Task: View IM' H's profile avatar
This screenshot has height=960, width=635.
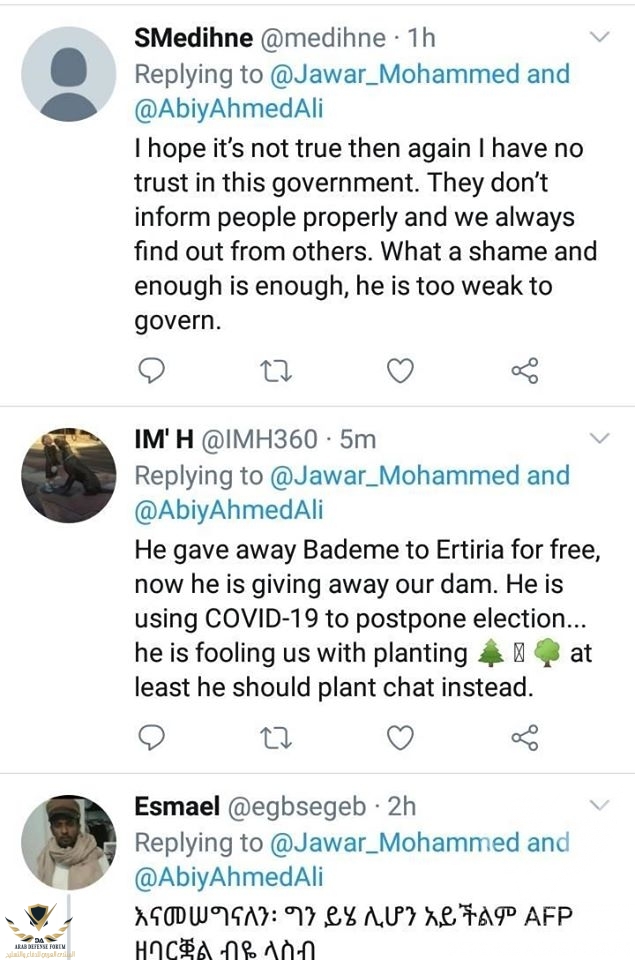Action: pos(69,475)
